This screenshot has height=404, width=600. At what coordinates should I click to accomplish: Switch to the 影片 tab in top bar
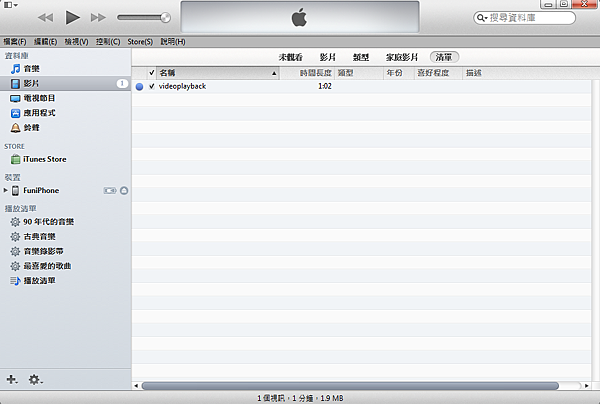pyautogui.click(x=328, y=57)
